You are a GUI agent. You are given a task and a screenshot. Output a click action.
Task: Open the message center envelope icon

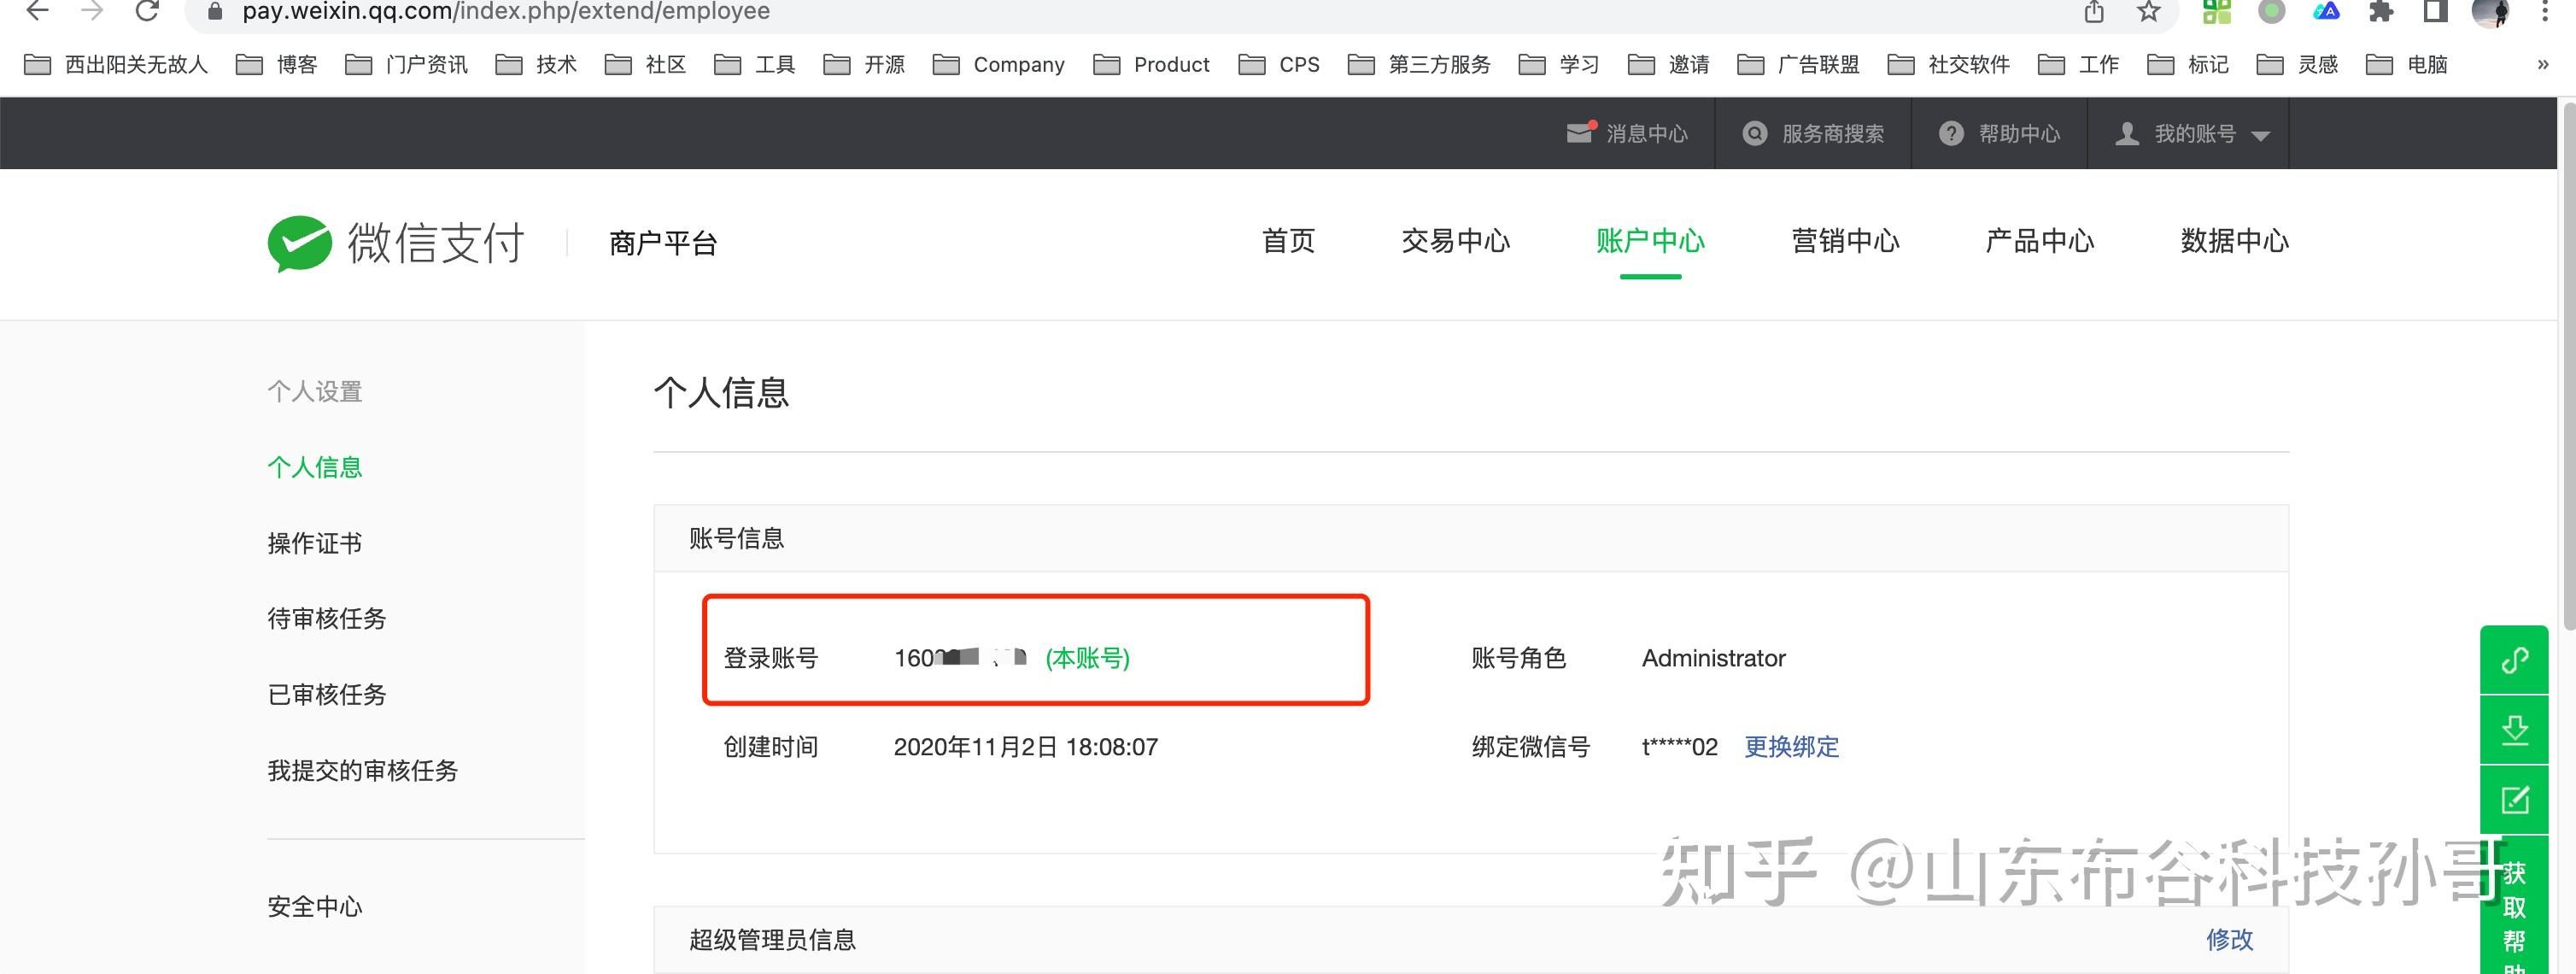click(1578, 133)
